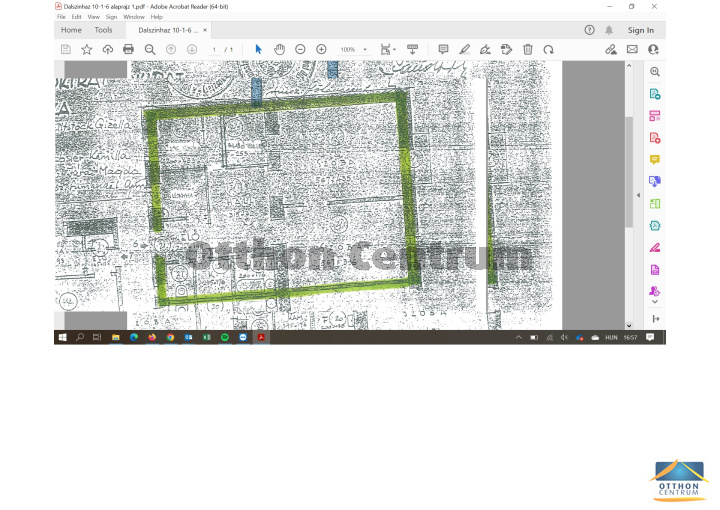Screen dimensions: 720x510
Task: Open Create PDF tool in right pane
Action: (655, 138)
